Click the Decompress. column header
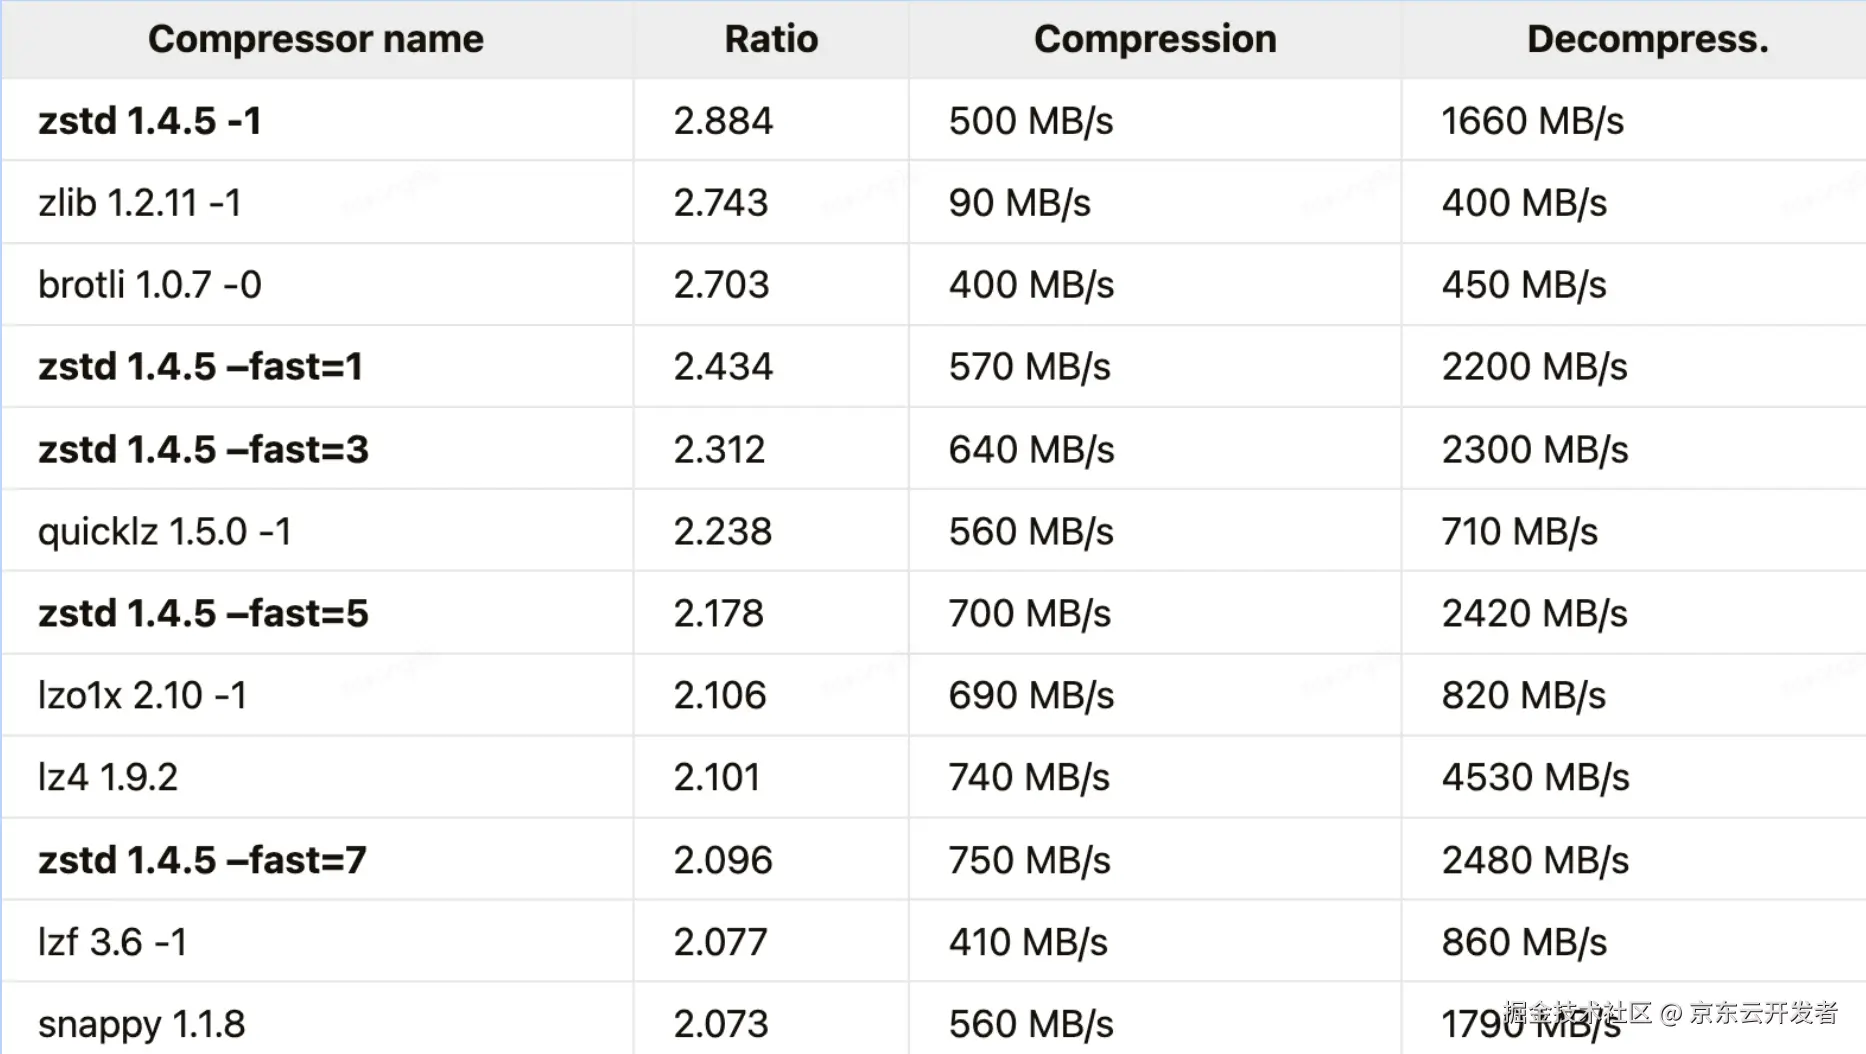 [x=1647, y=39]
